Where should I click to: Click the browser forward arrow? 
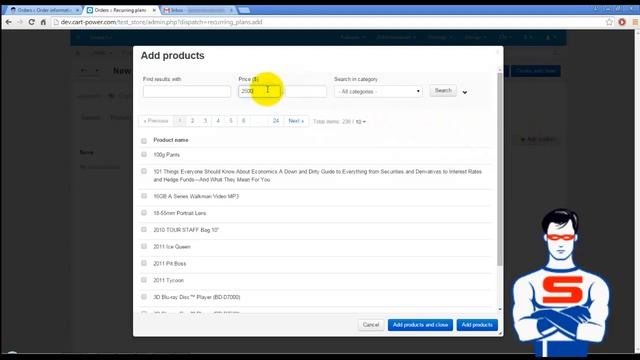pos(20,22)
